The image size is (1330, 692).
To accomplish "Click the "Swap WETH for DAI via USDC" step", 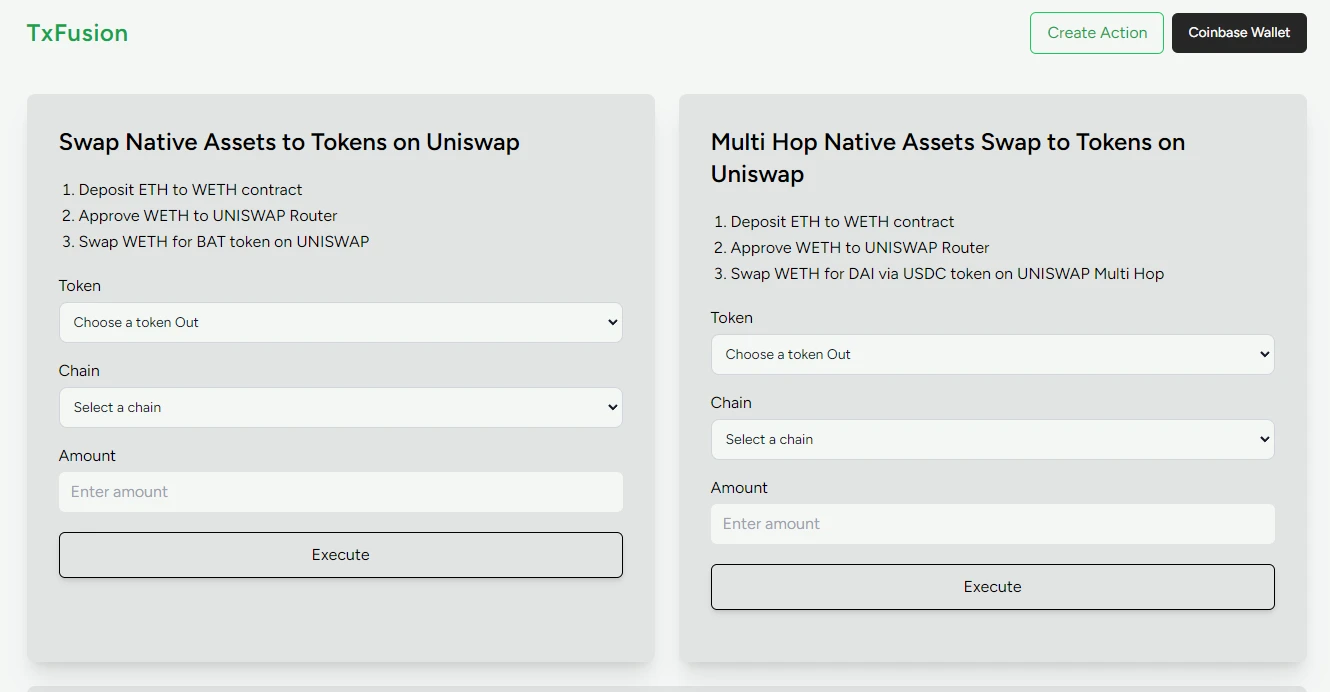I will [946, 274].
